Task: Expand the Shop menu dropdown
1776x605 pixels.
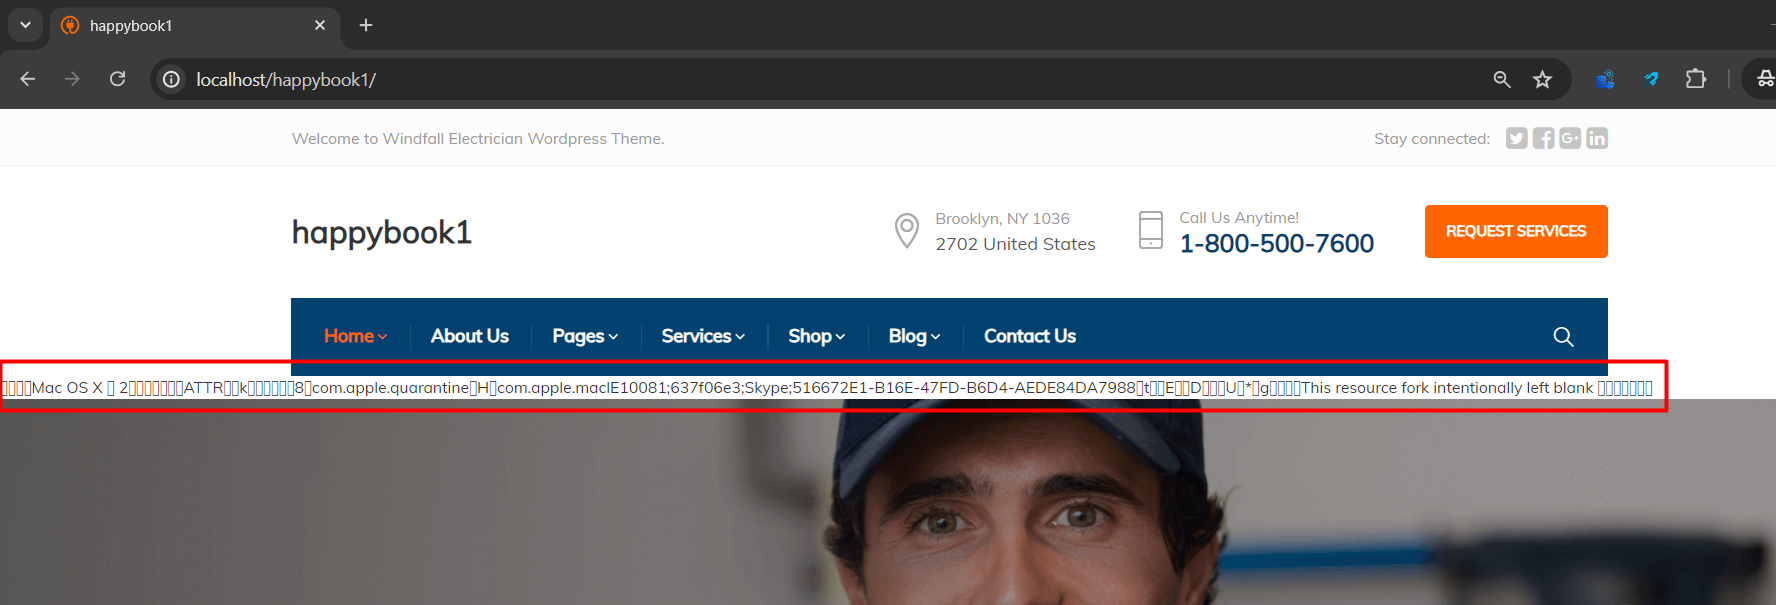Action: [817, 336]
